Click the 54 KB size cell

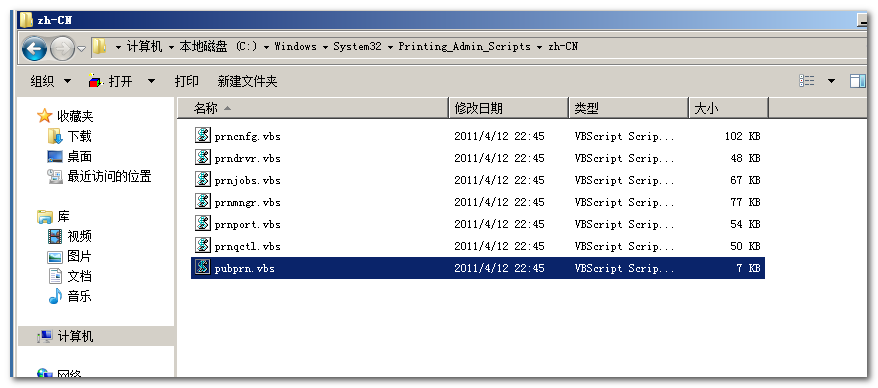click(x=745, y=224)
